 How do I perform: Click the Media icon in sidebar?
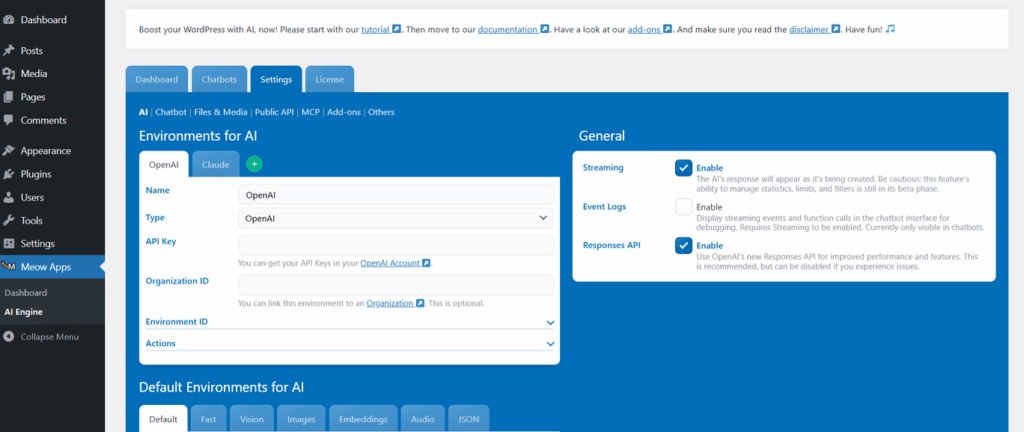pos(9,74)
